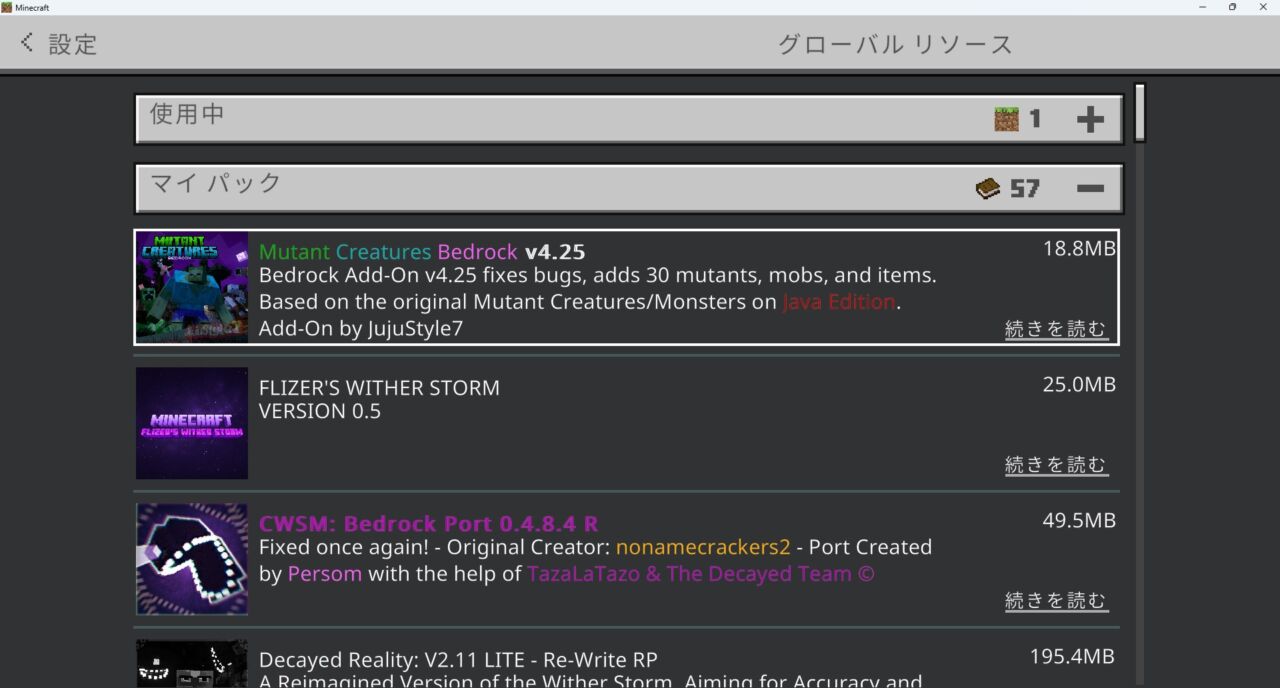This screenshot has width=1280, height=688.
Task: Go back to 設定 with the back arrow
Action: (x=27, y=43)
